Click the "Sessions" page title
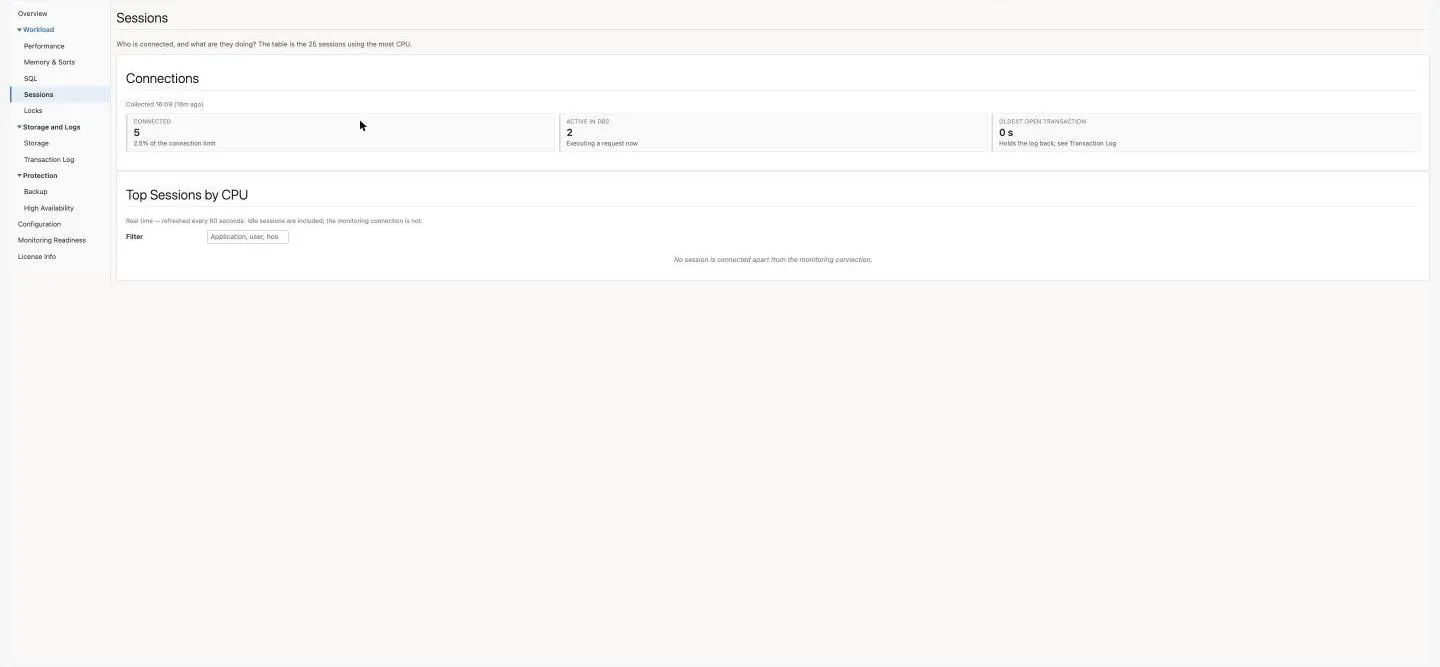1440x667 pixels. 142,18
